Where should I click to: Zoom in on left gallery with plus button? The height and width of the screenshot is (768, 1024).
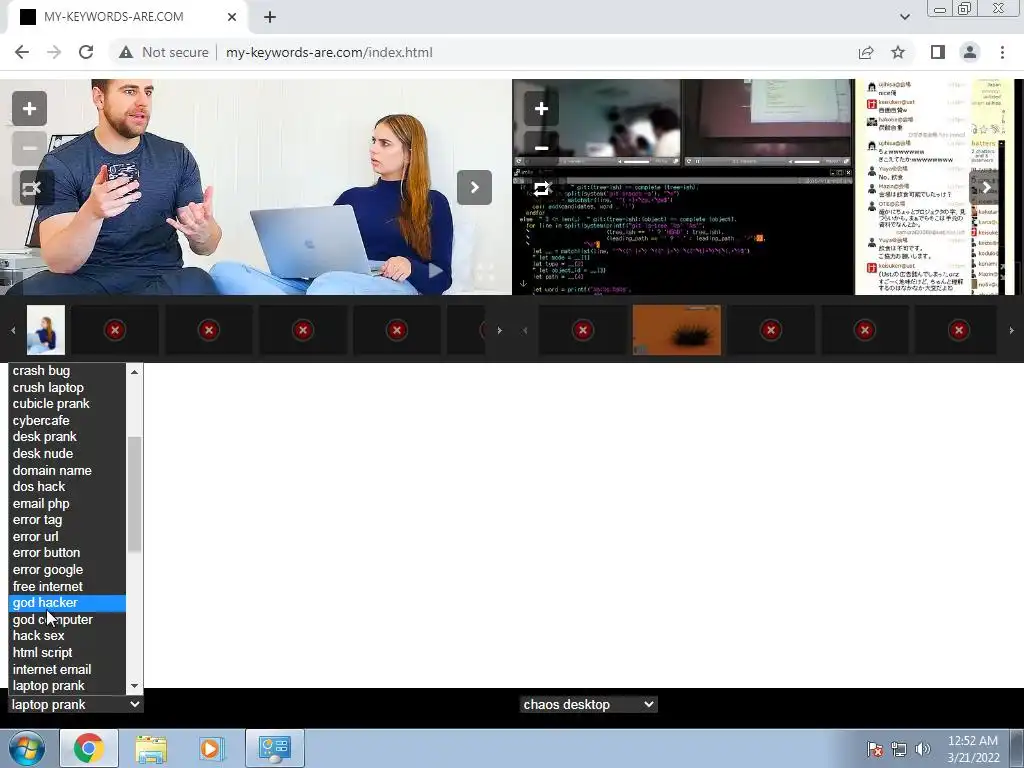pos(29,108)
